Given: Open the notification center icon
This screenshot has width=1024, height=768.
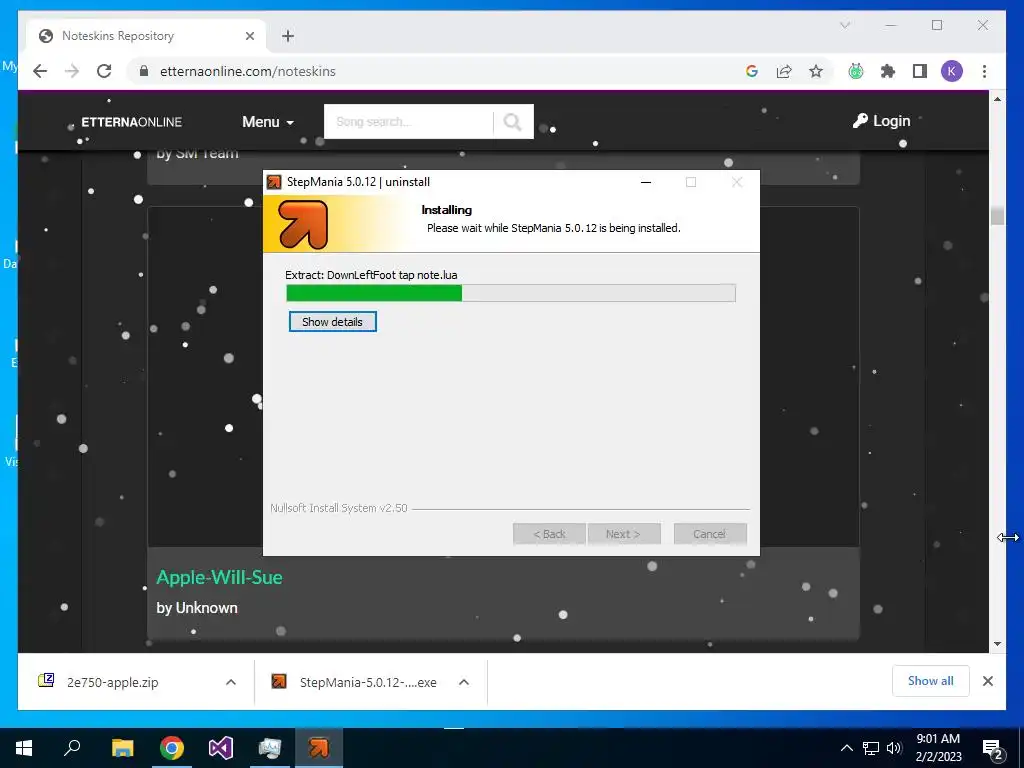Looking at the screenshot, I should tap(993, 749).
